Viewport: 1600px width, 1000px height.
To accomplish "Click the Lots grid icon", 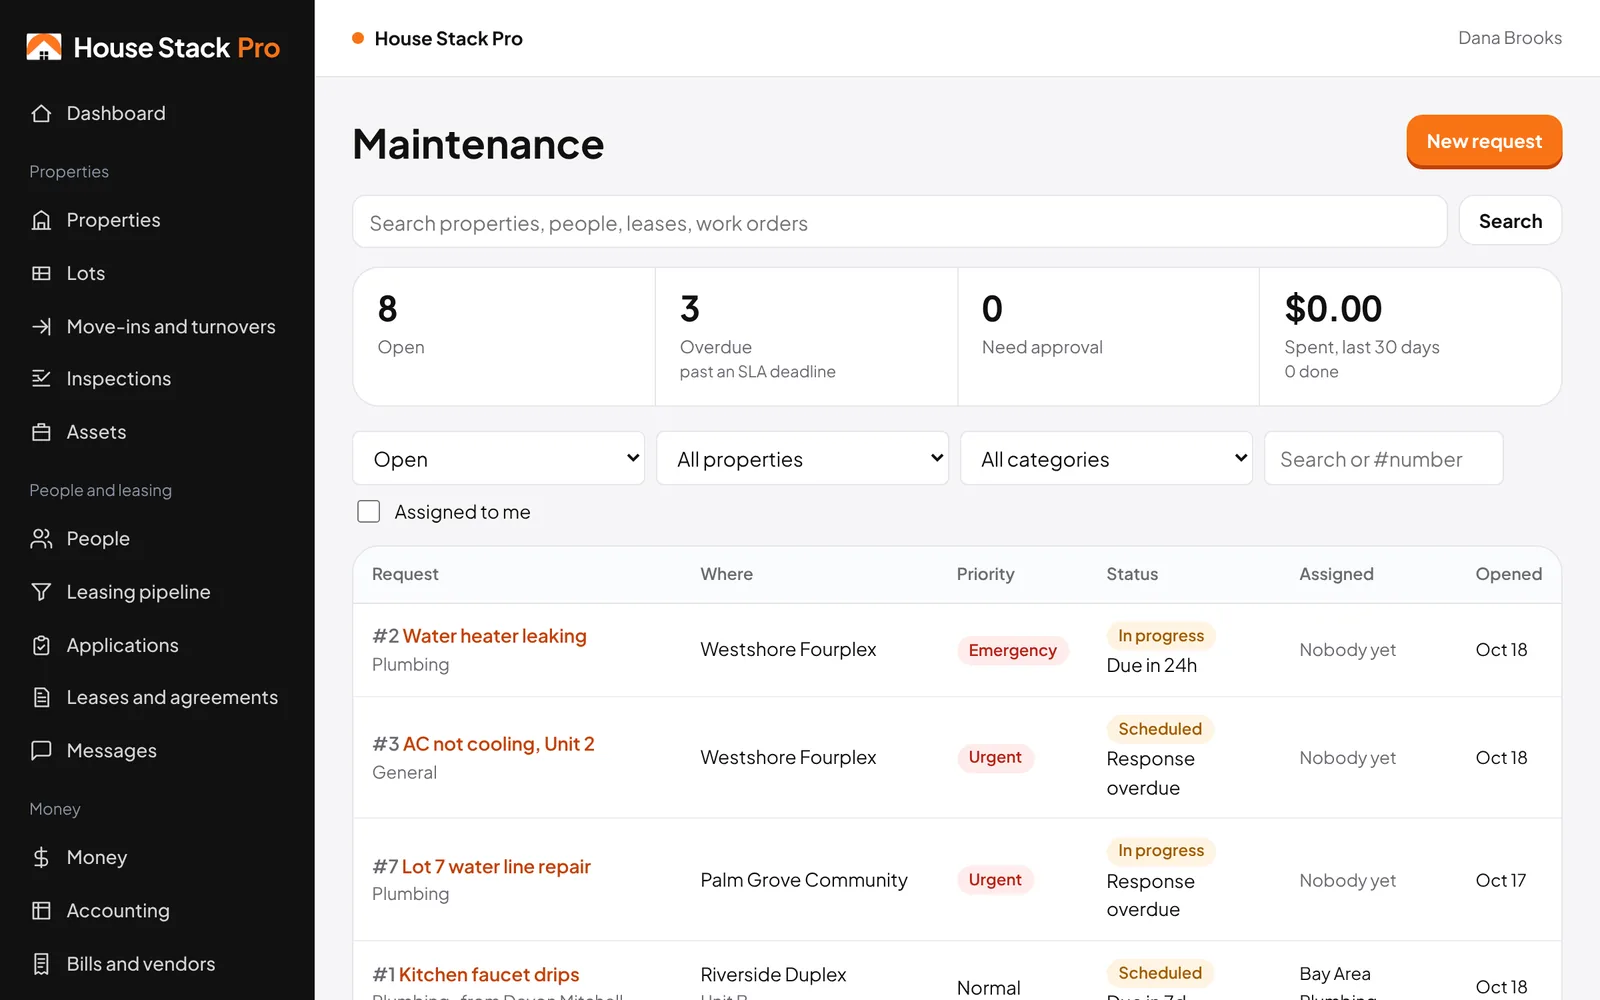I will (41, 273).
